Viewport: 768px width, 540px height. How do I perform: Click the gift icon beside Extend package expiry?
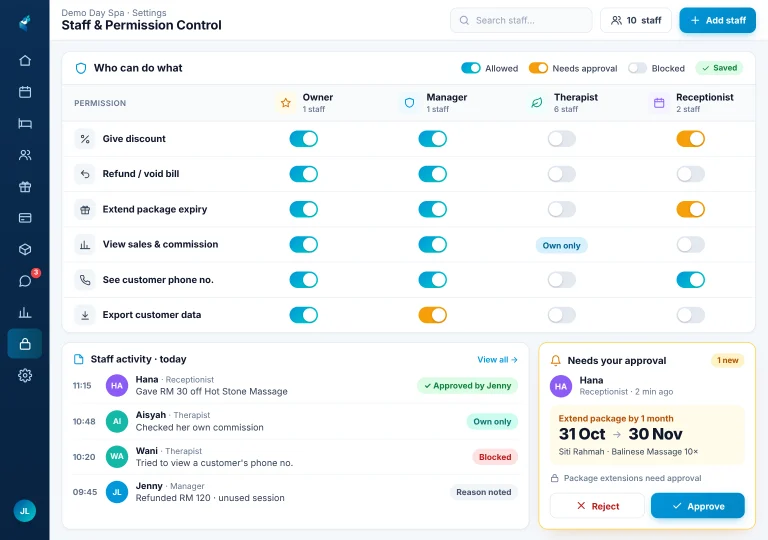(85, 210)
